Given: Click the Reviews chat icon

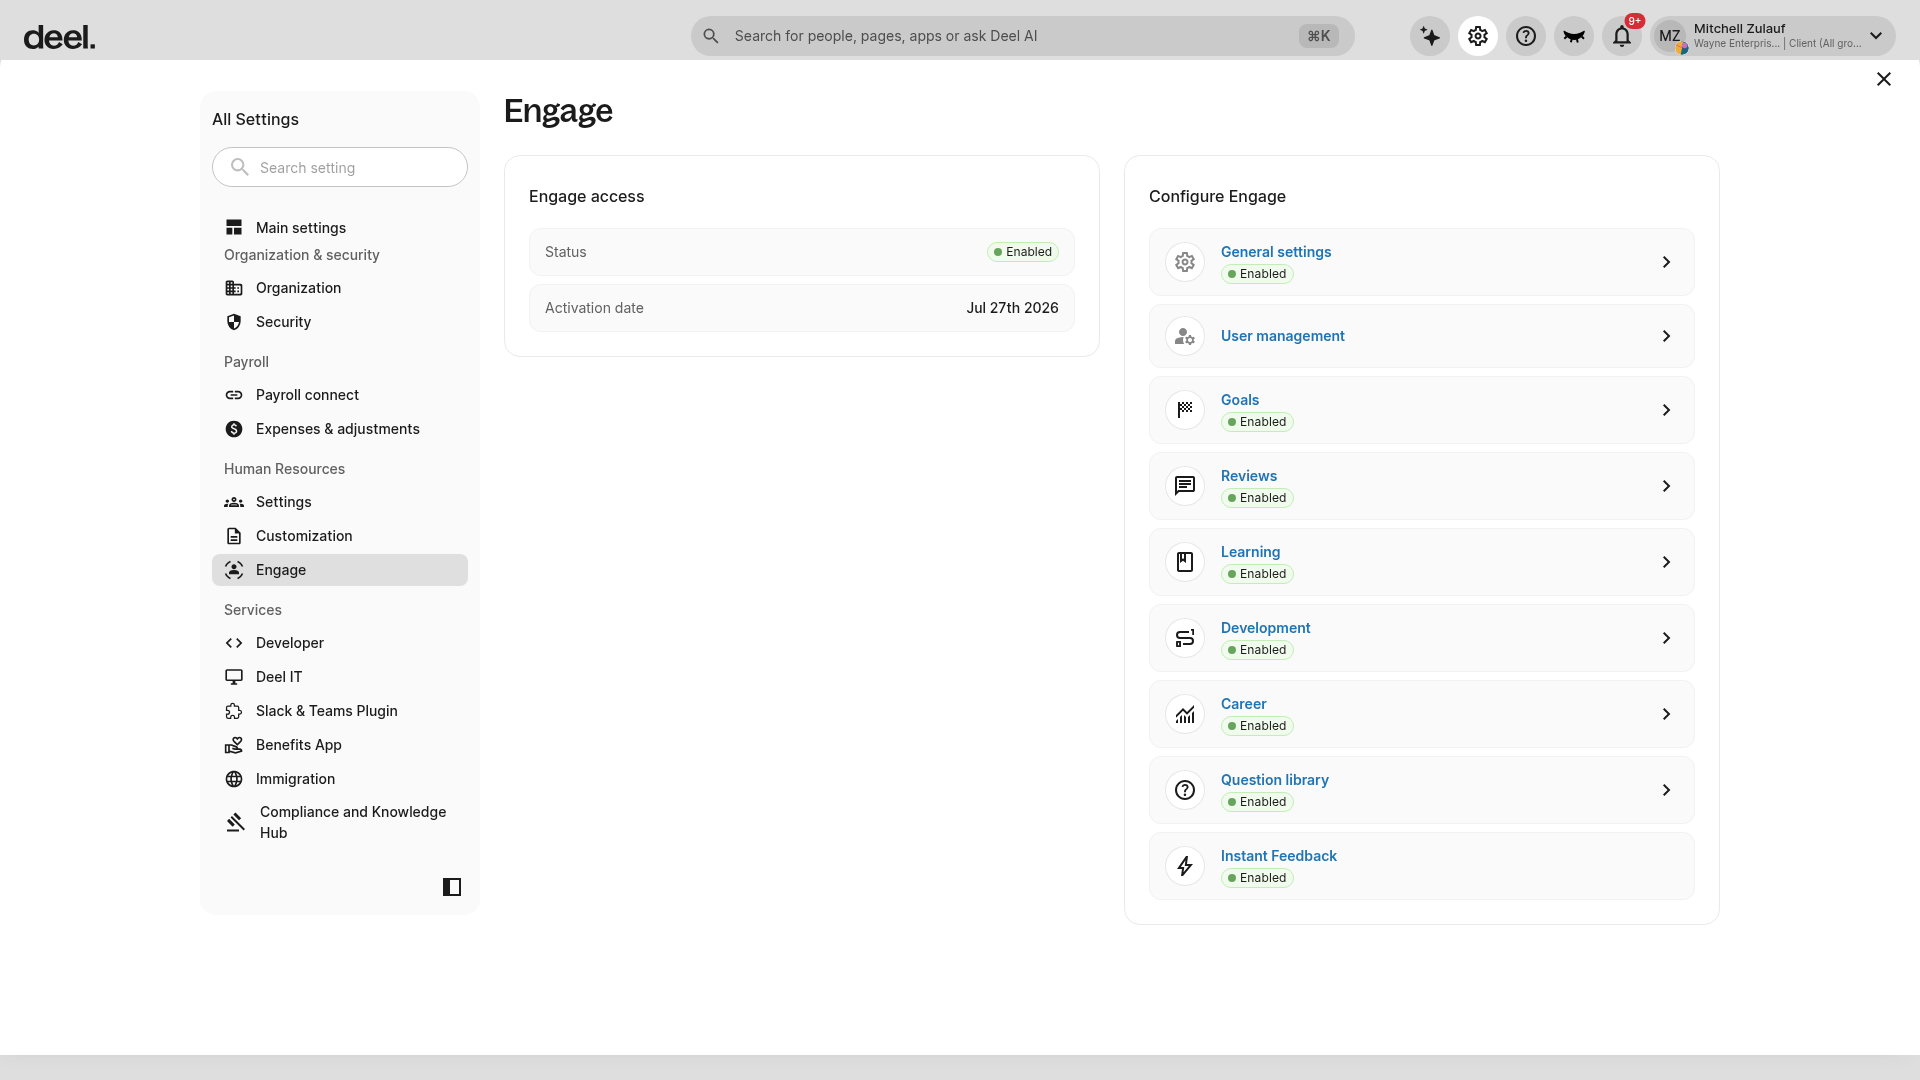Looking at the screenshot, I should [1185, 486].
